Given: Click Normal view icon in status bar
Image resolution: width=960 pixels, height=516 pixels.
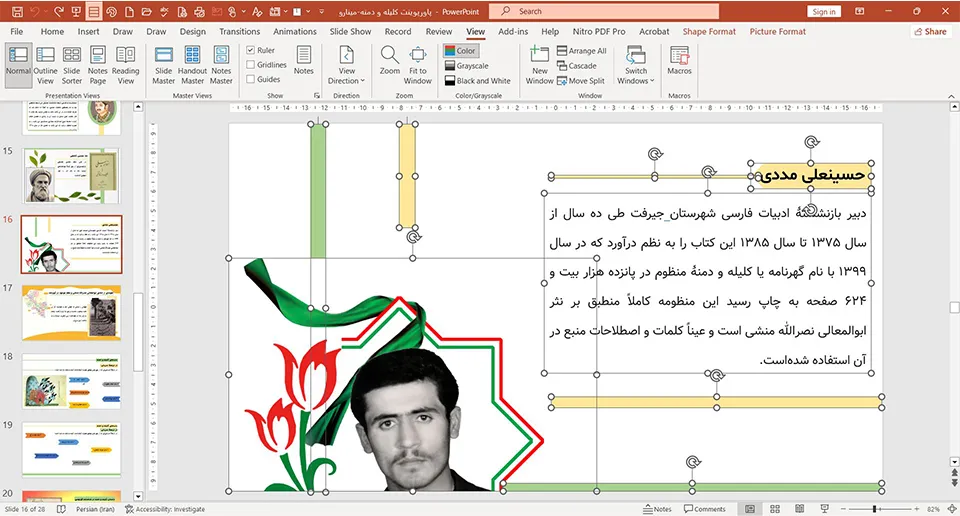Looking at the screenshot, I should tap(749, 509).
